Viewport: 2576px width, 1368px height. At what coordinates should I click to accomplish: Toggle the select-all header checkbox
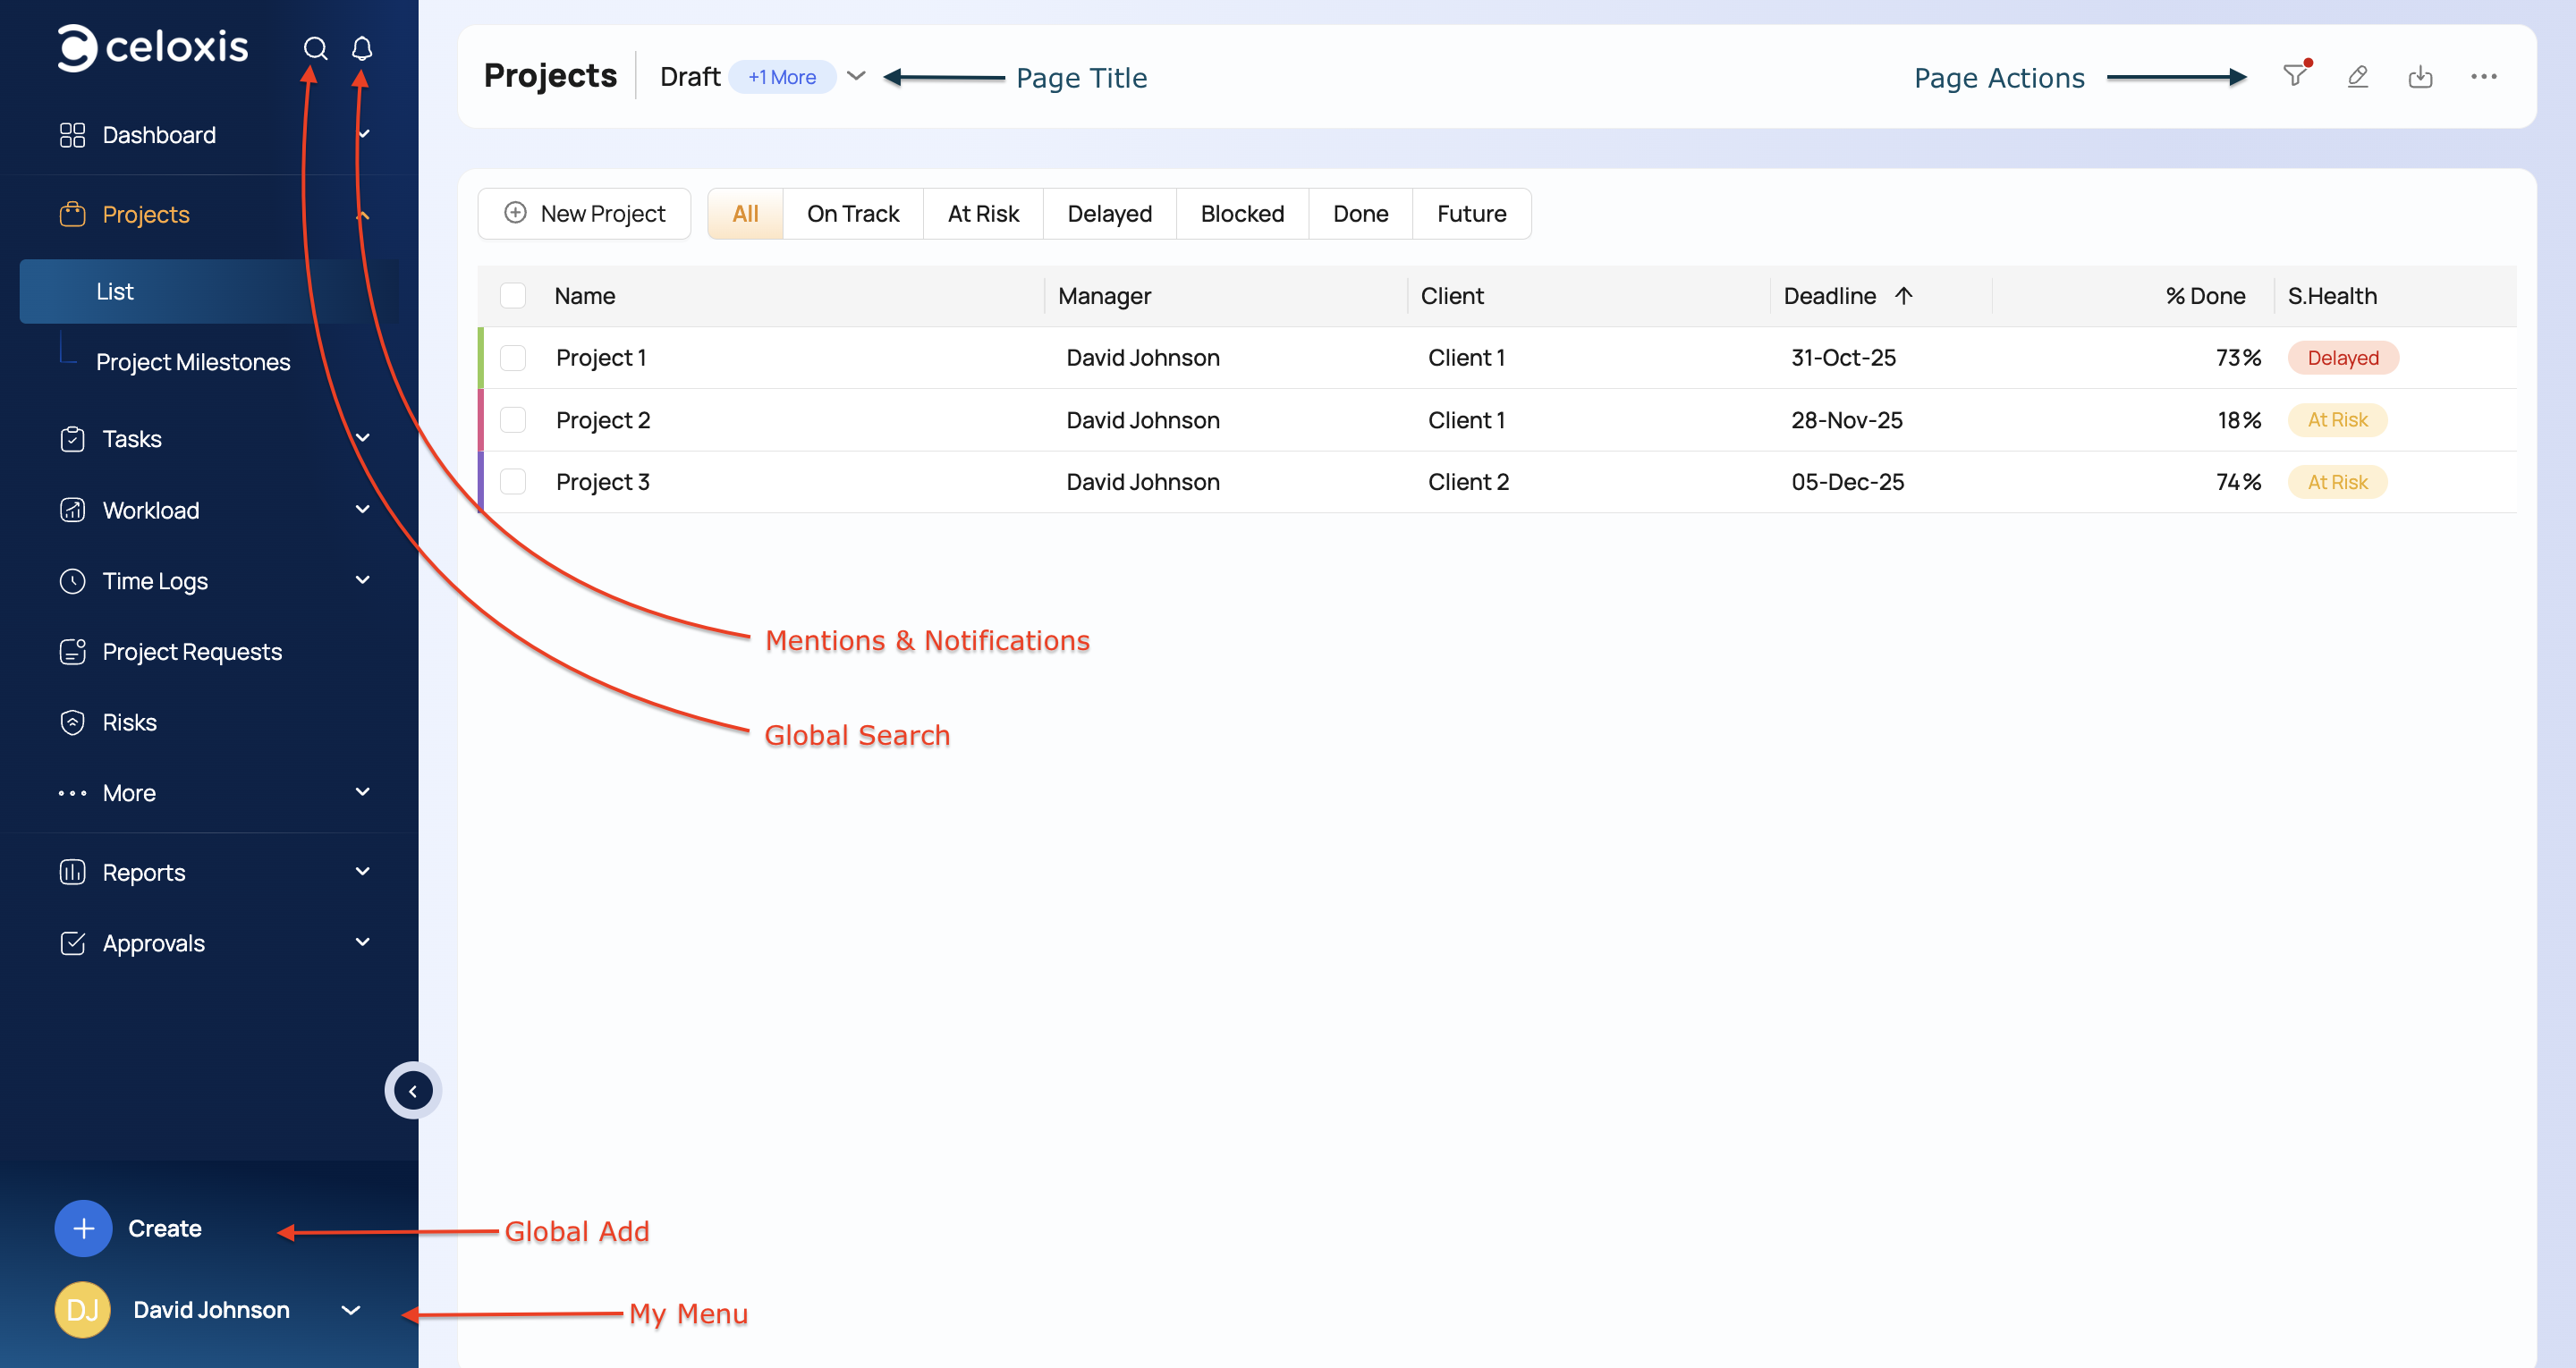[x=513, y=296]
